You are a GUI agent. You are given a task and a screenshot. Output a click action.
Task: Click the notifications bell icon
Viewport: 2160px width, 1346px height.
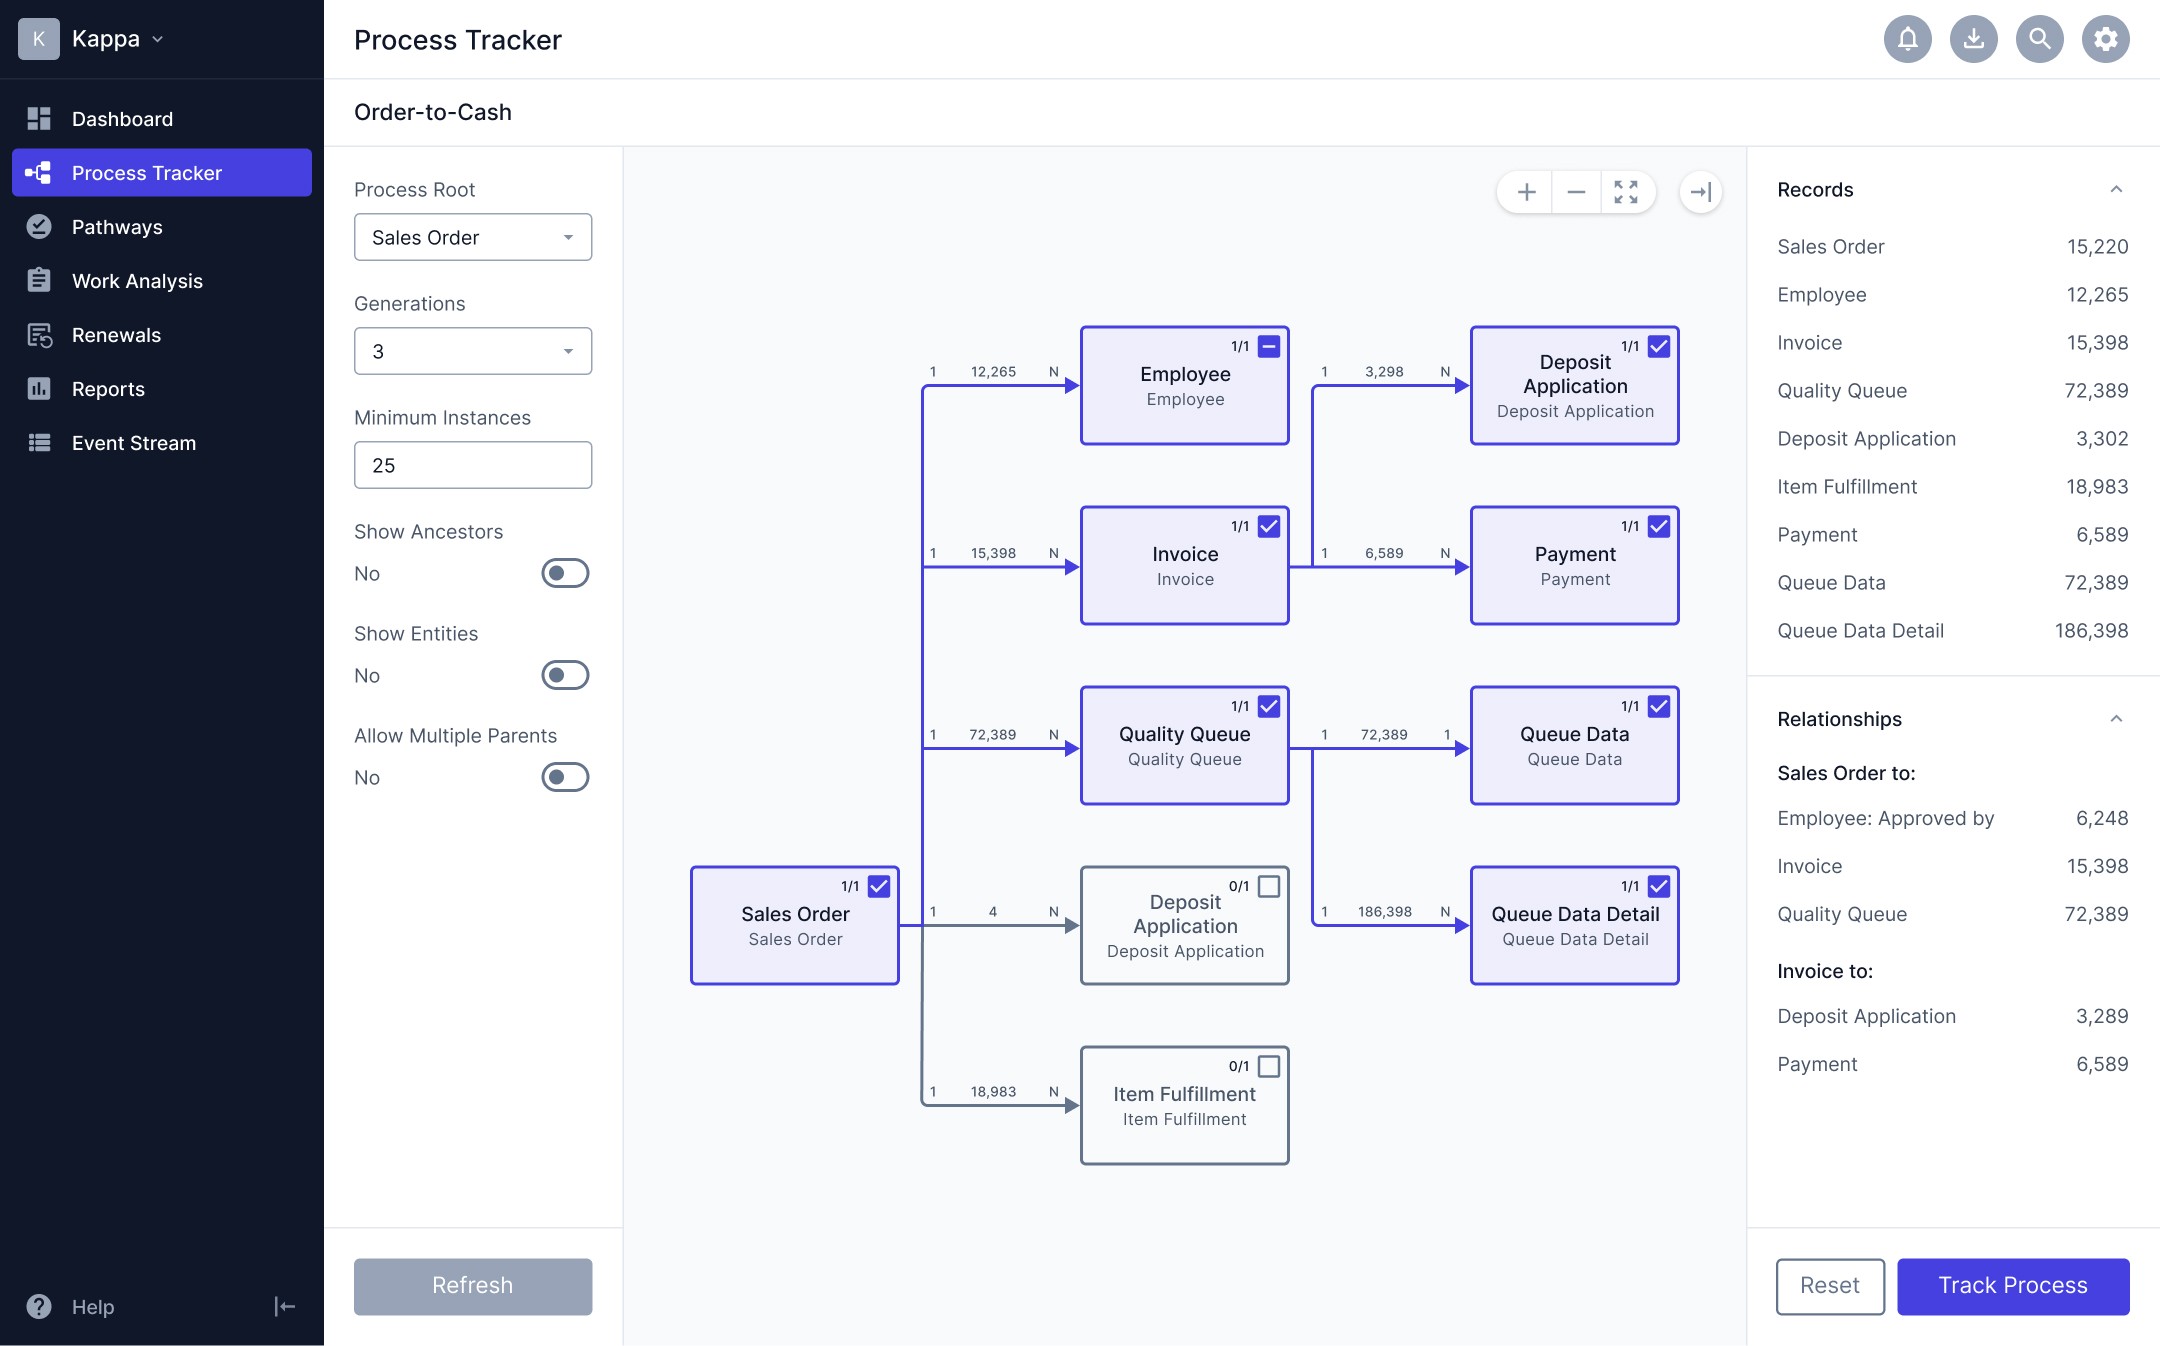(x=1907, y=39)
